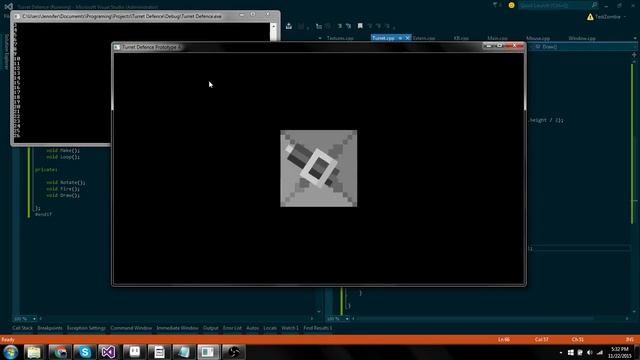Viewport: 640px width, 360px height.
Task: Open Skype from the taskbar
Action: click(85, 352)
